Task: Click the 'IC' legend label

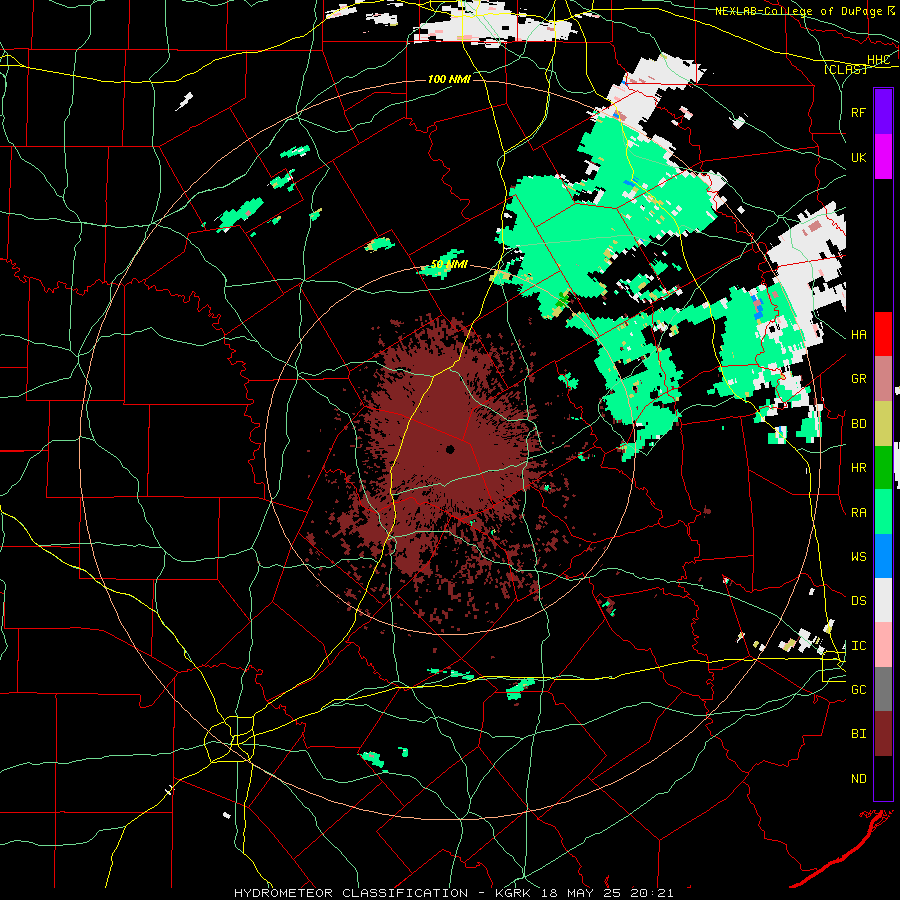Action: [x=858, y=645]
